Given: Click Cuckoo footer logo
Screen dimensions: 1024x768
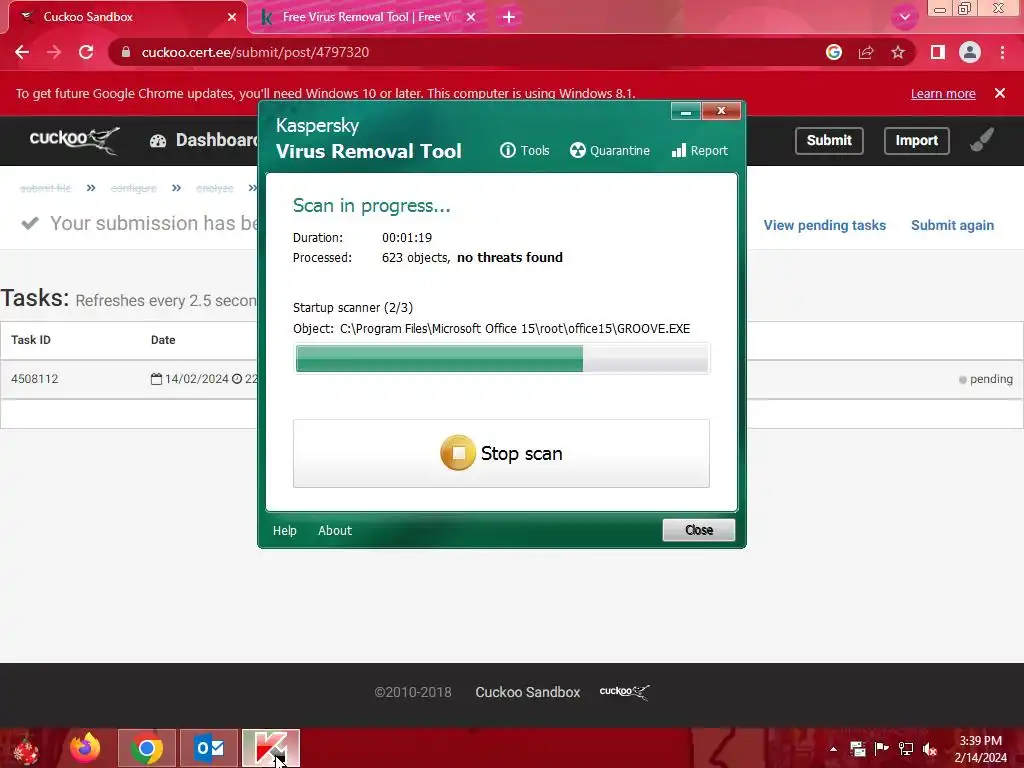Looking at the screenshot, I should (x=624, y=692).
